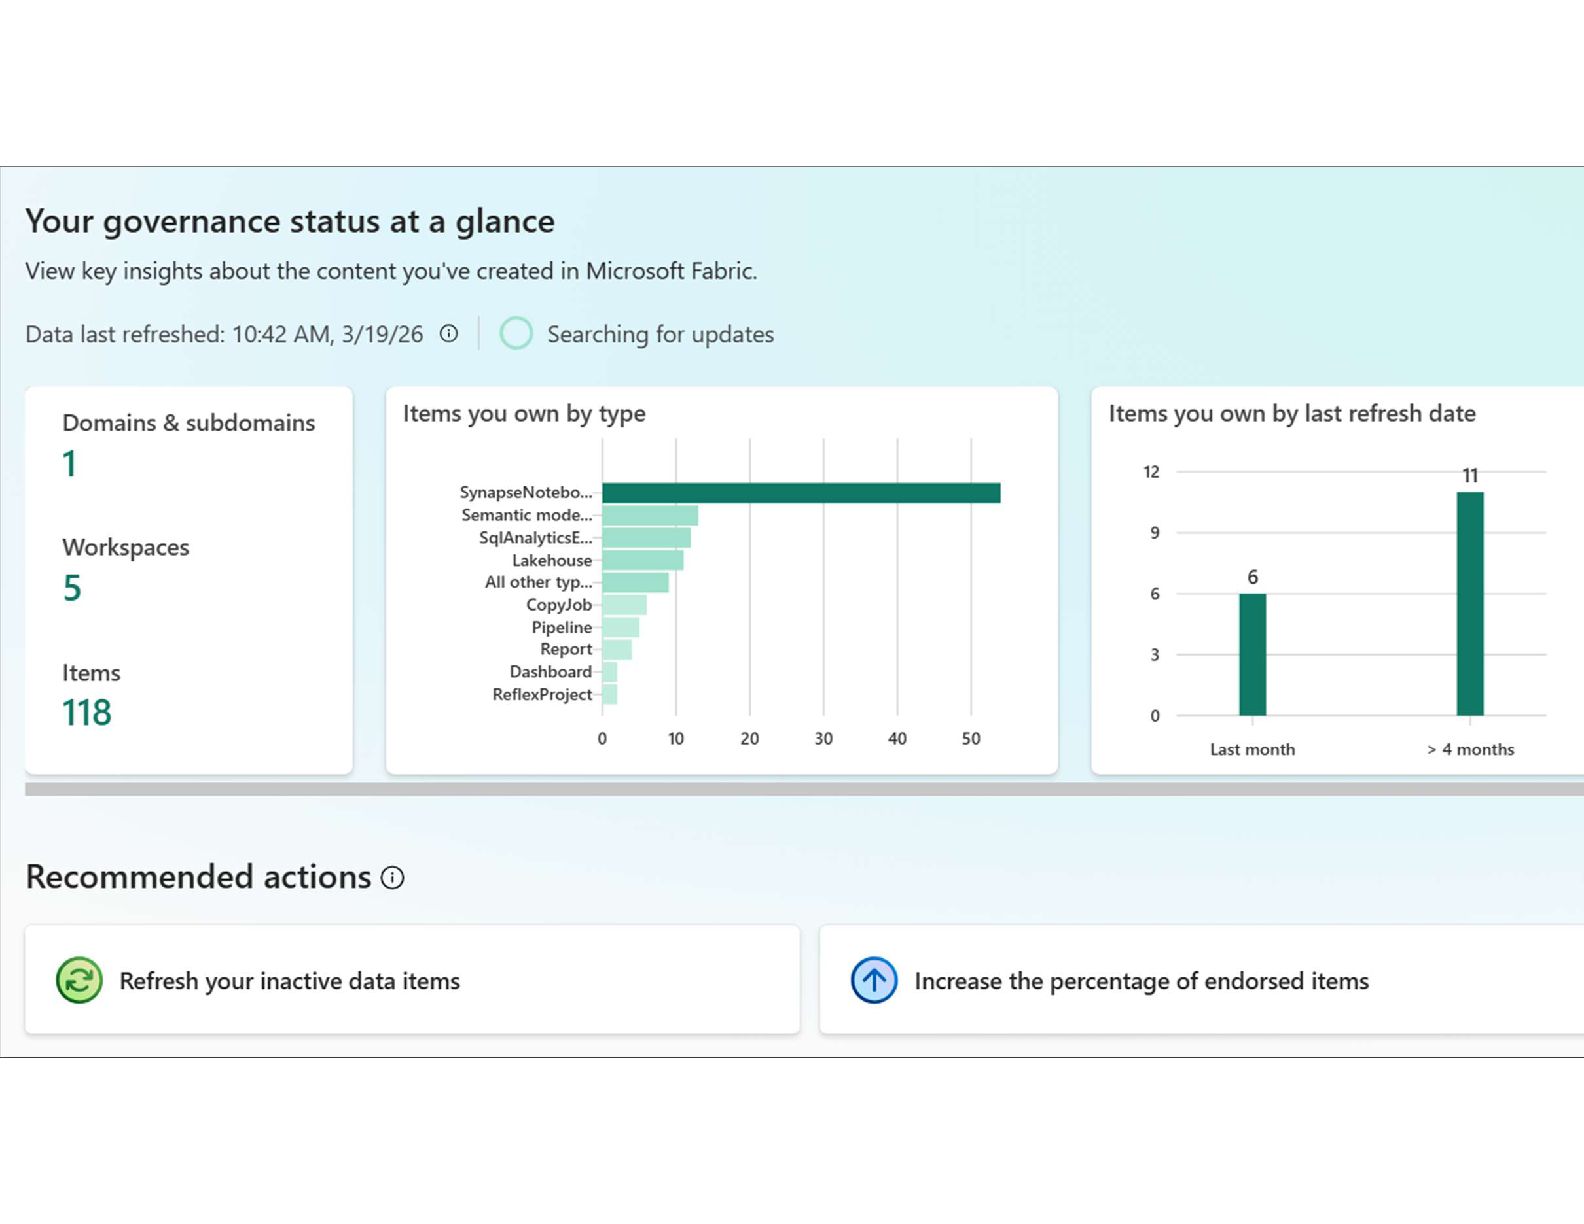The image size is (1584, 1224).
Task: Click the blue up-arrow icon for endorsed items
Action: click(874, 980)
